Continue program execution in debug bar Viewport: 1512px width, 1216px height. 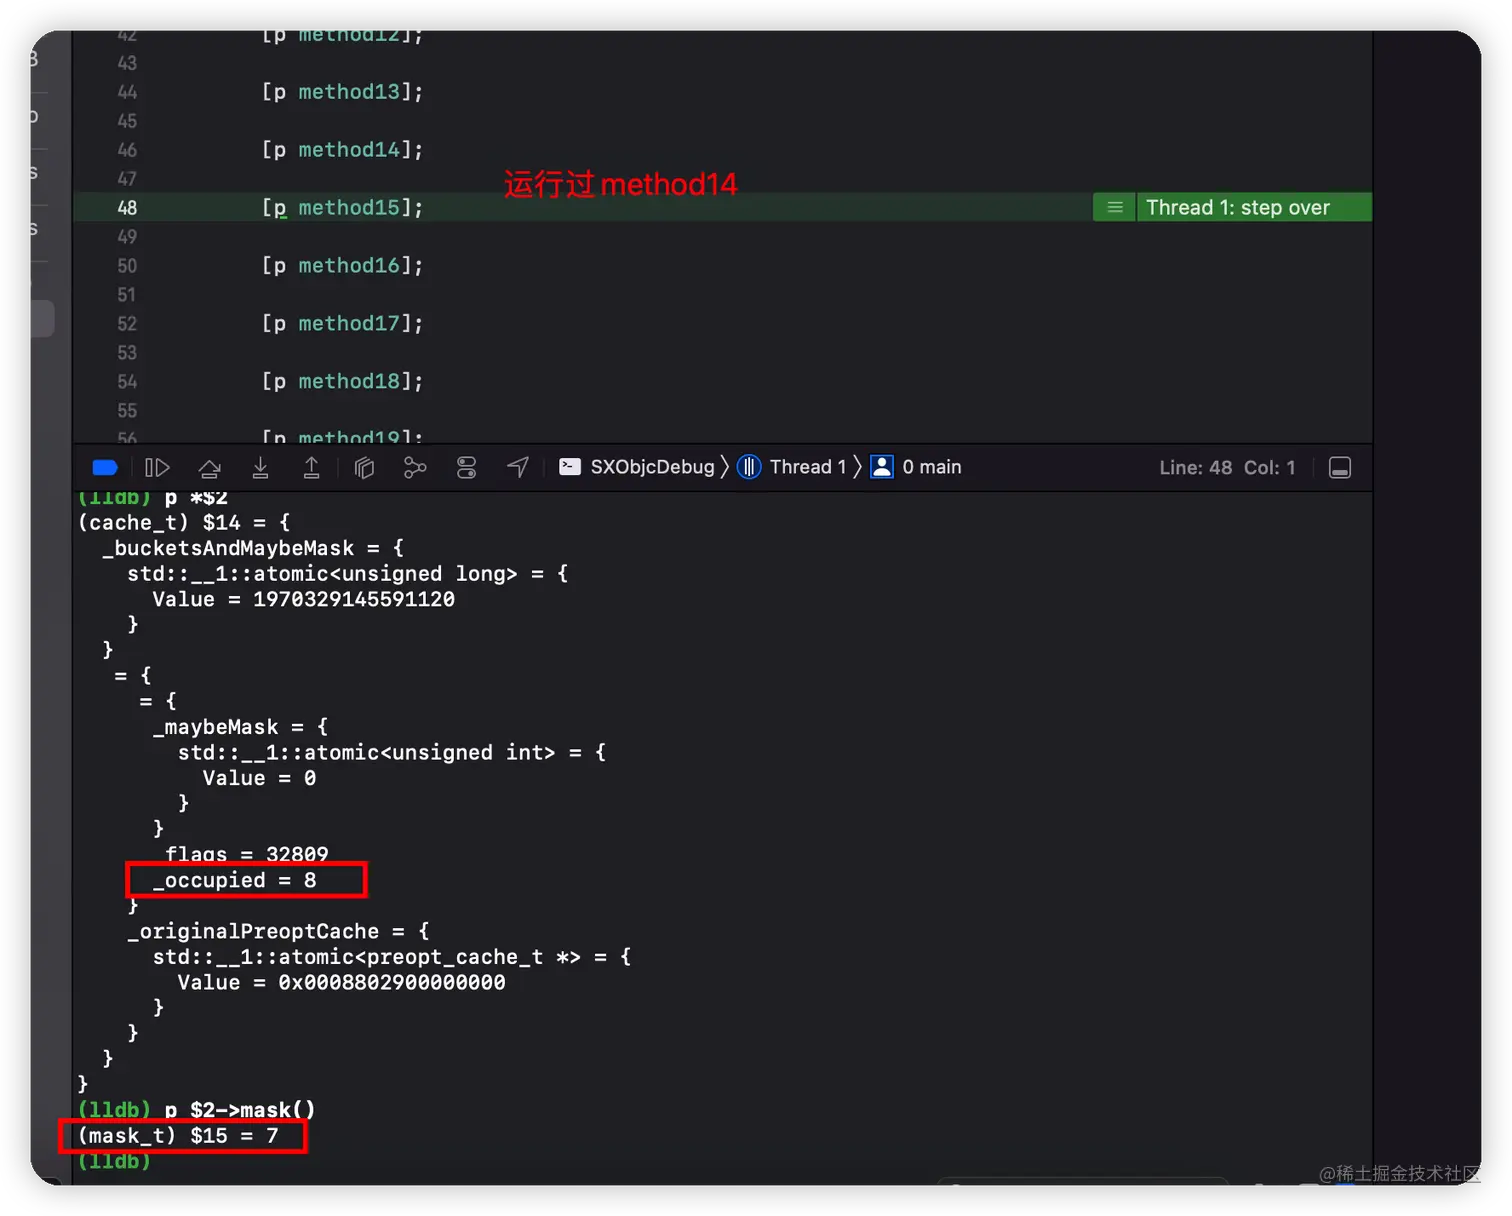(x=157, y=467)
